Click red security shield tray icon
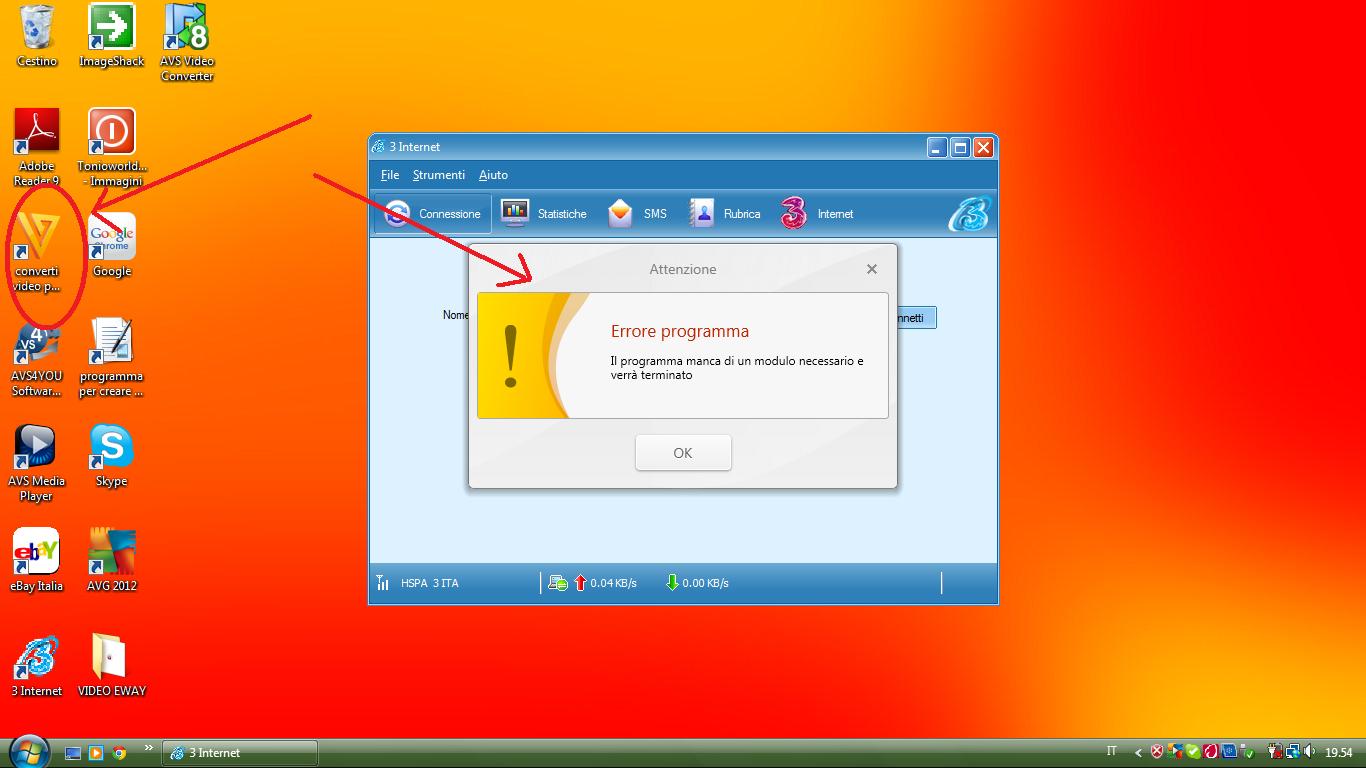This screenshot has width=1366, height=768. [x=1157, y=752]
